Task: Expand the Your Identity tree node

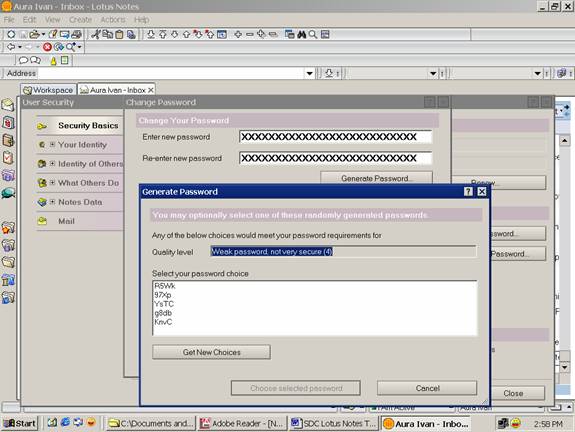Action: pos(52,144)
